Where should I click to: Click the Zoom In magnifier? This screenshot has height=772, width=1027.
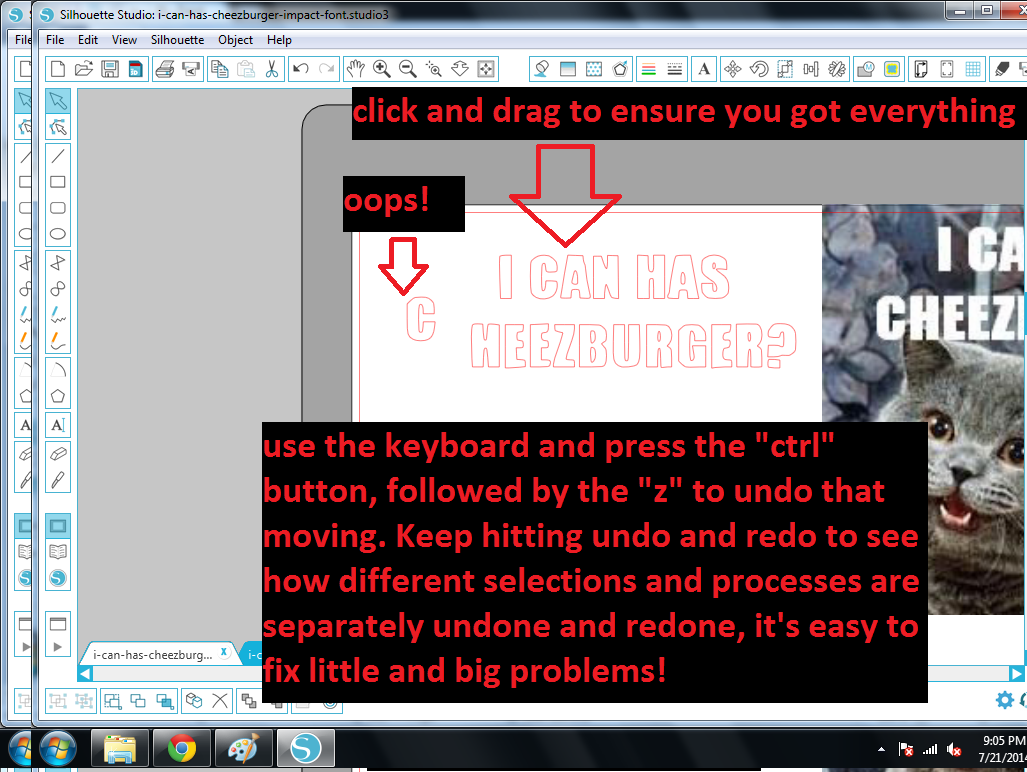tap(382, 69)
